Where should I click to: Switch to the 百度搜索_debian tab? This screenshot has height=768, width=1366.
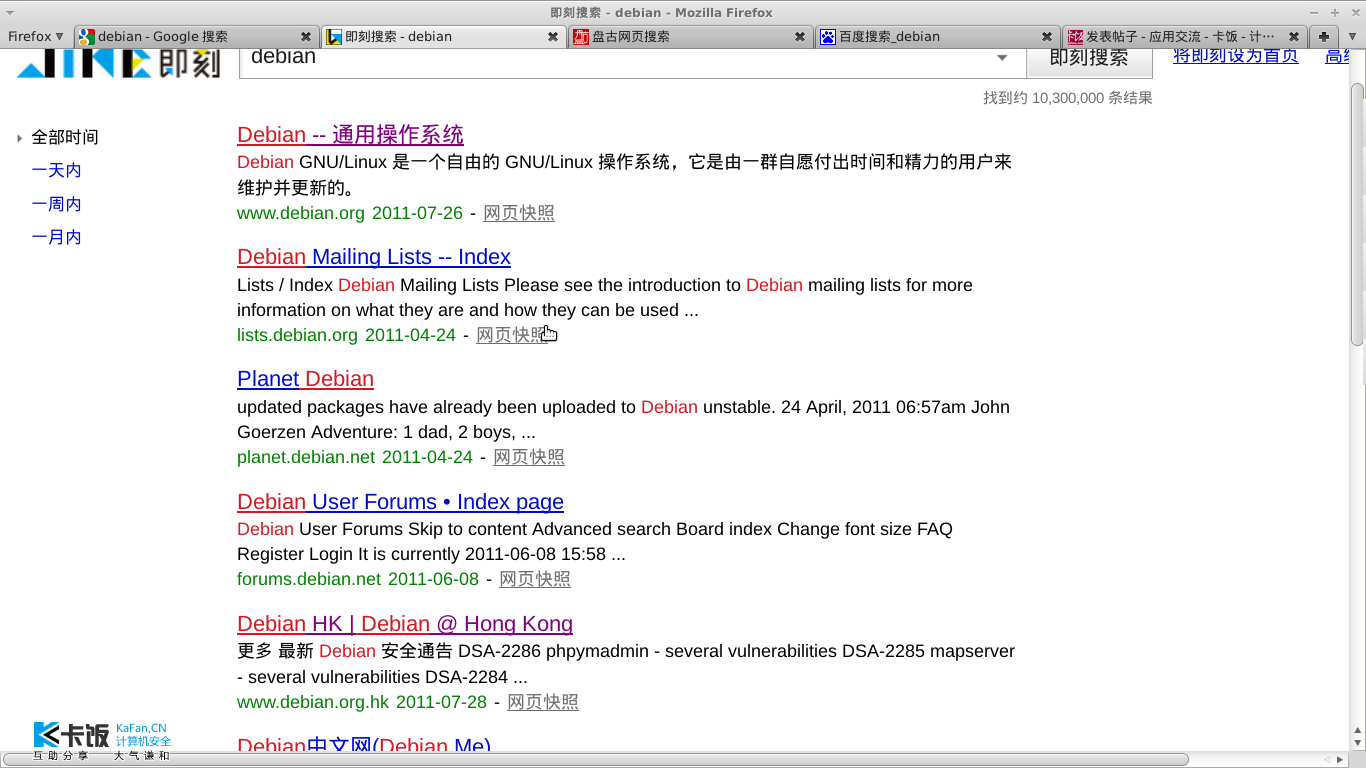[x=937, y=36]
